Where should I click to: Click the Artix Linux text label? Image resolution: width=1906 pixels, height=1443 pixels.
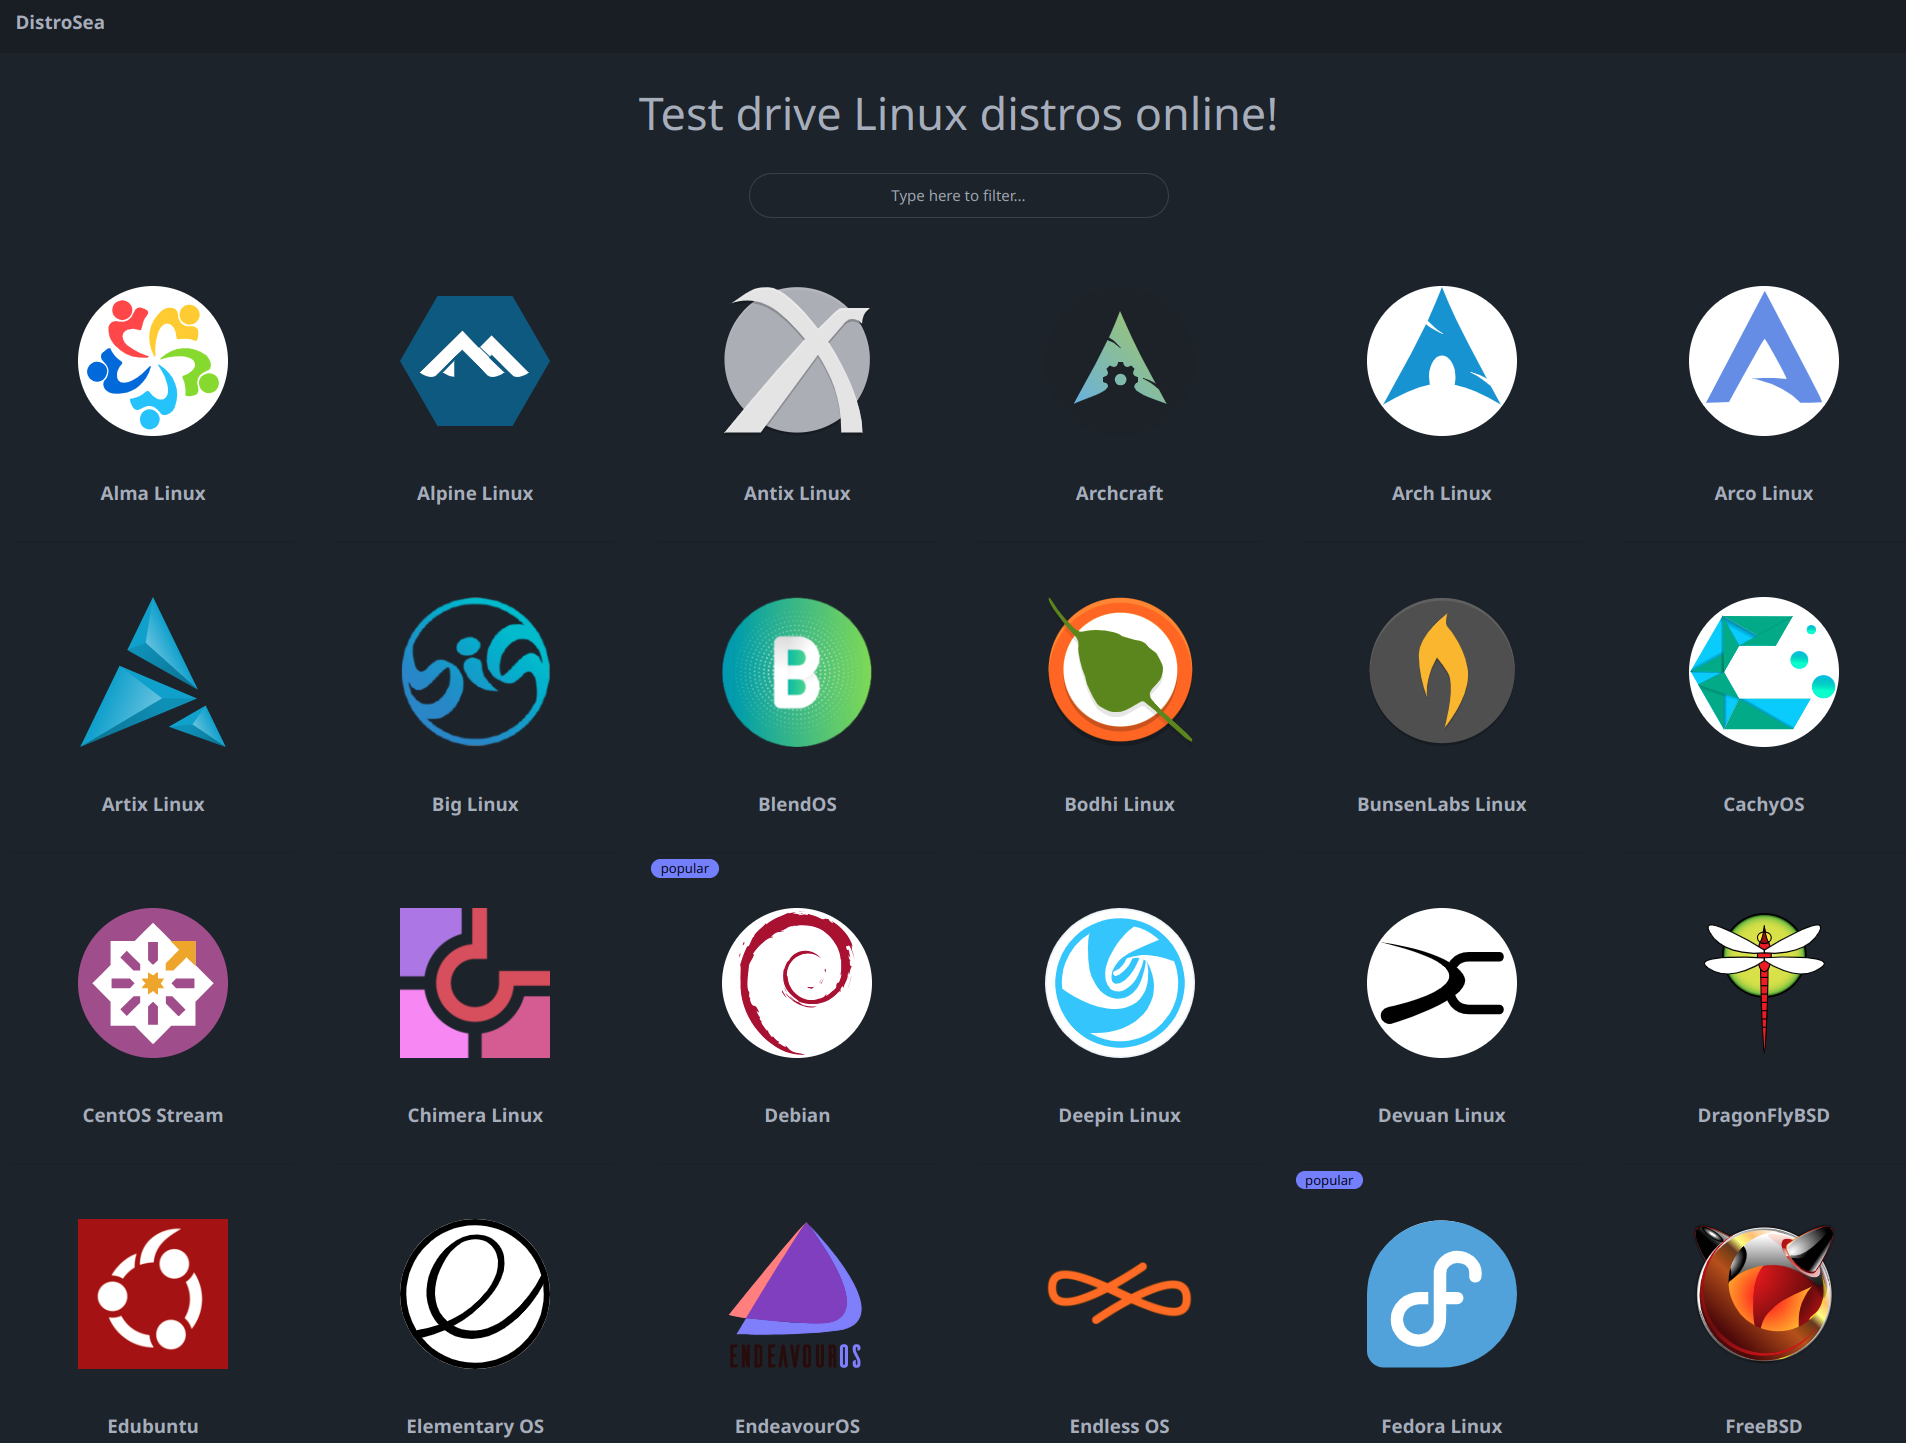click(x=153, y=804)
